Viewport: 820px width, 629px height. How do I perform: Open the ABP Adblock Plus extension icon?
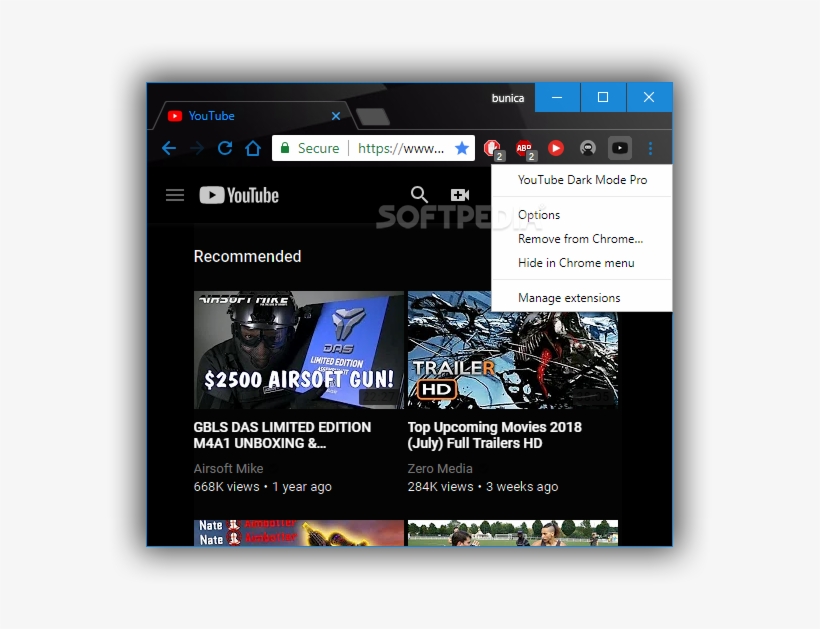click(x=525, y=149)
